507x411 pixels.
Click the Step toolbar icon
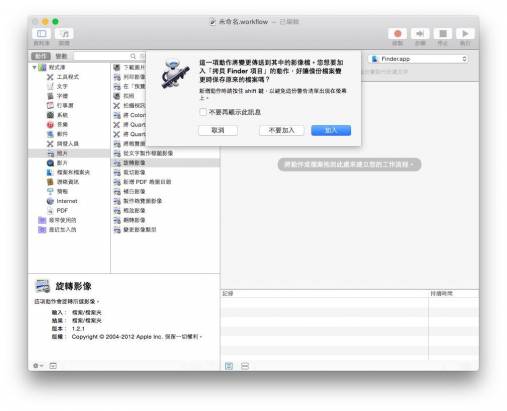(420, 34)
